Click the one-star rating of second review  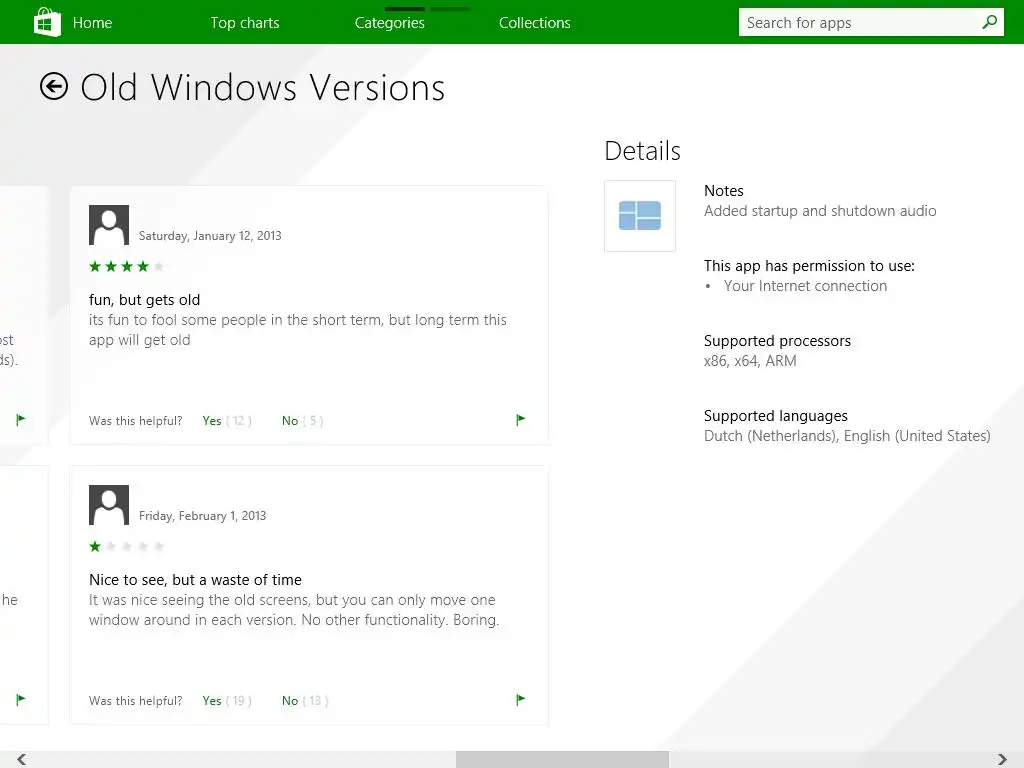click(x=127, y=547)
